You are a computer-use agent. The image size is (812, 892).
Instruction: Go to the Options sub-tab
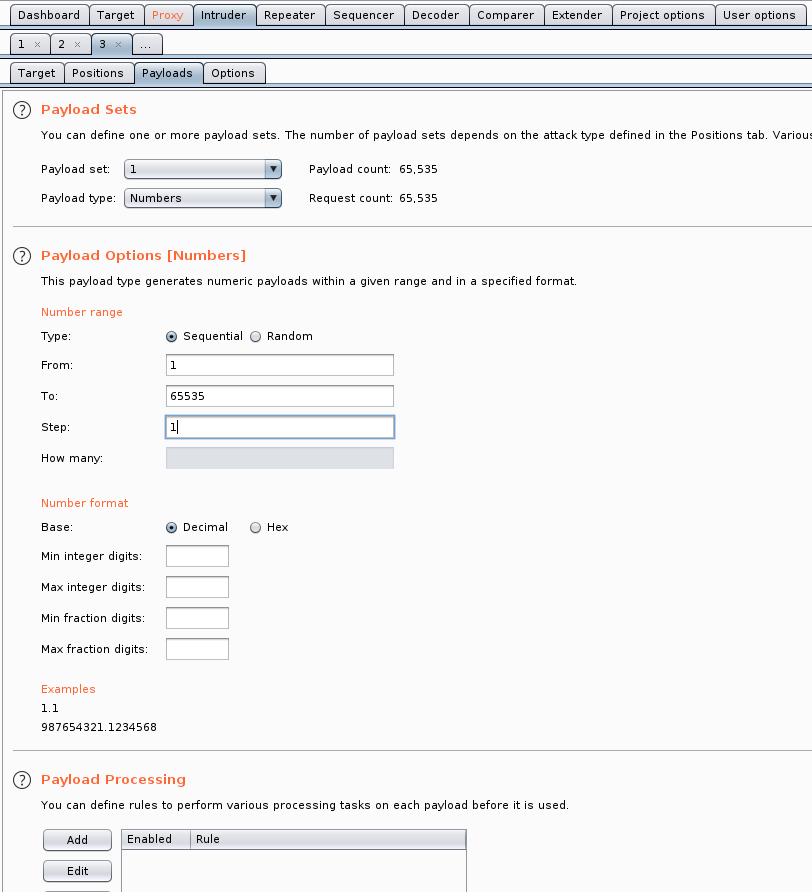[x=233, y=73]
